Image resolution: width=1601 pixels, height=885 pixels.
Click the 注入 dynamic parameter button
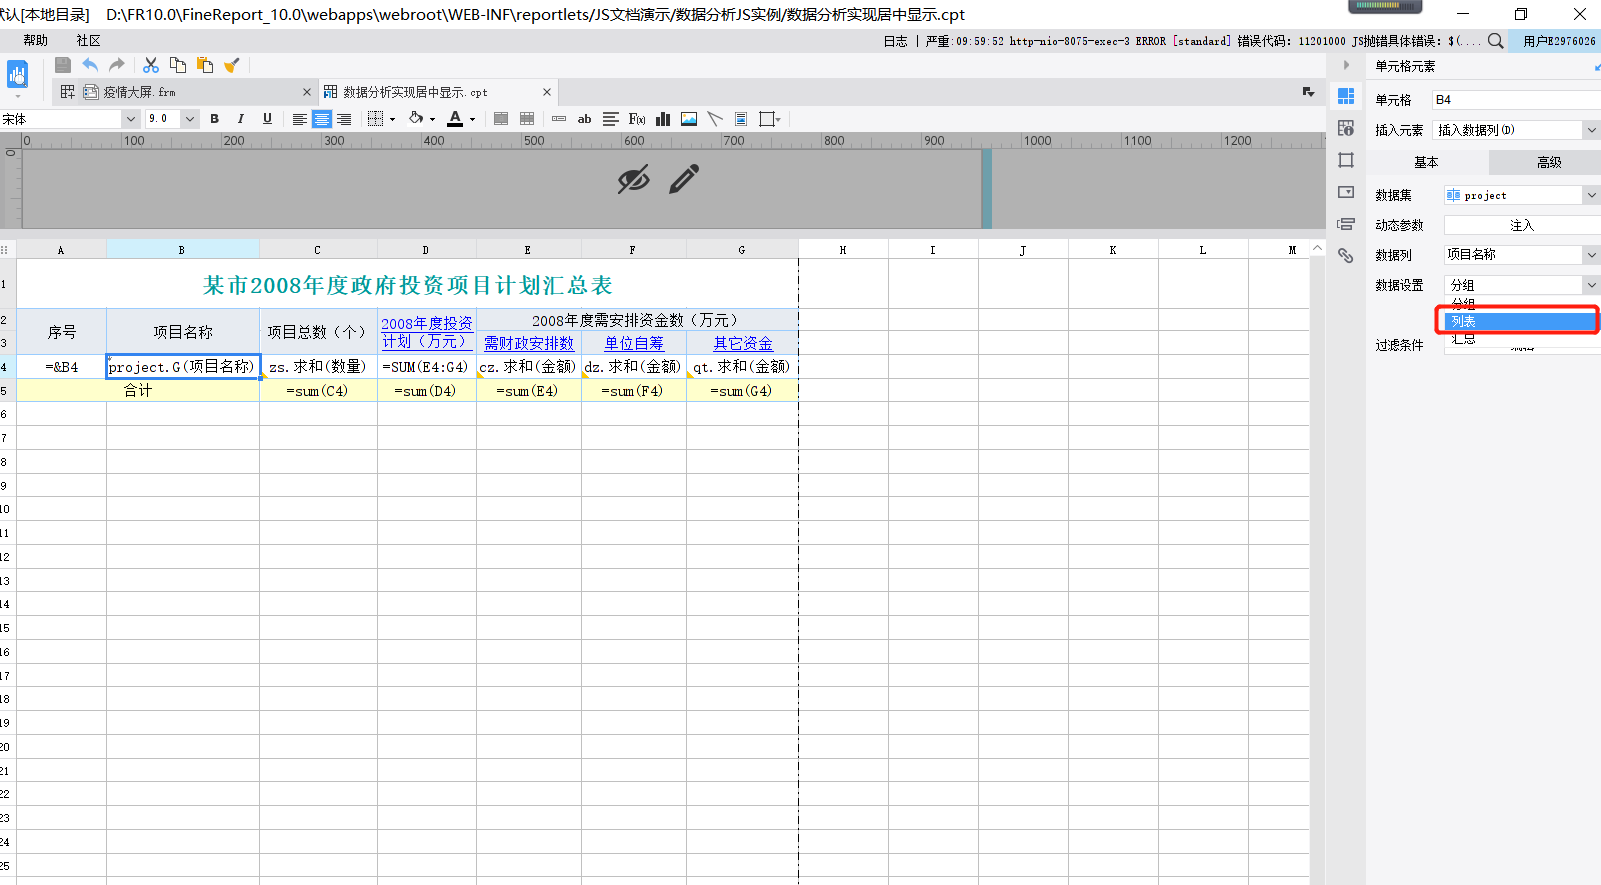click(x=1522, y=225)
